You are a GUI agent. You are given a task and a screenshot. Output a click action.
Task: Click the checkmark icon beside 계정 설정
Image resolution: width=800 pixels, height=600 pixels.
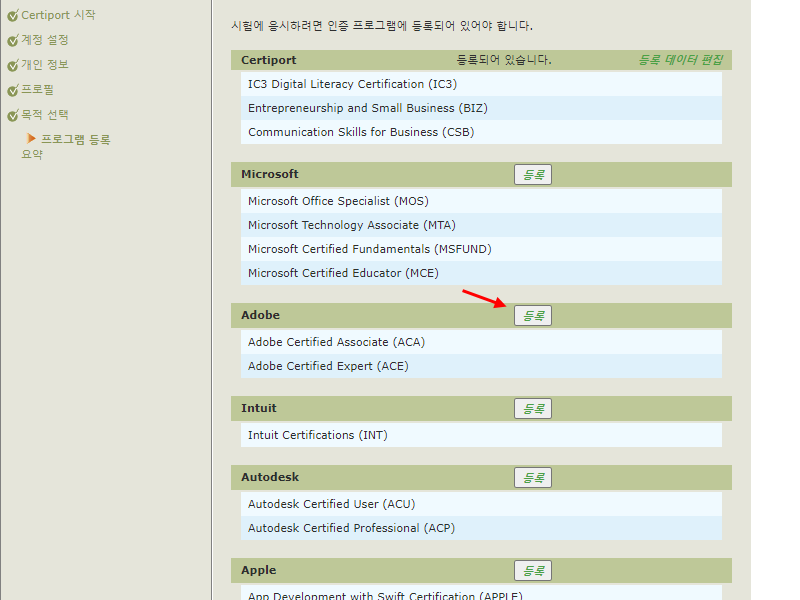click(x=13, y=40)
